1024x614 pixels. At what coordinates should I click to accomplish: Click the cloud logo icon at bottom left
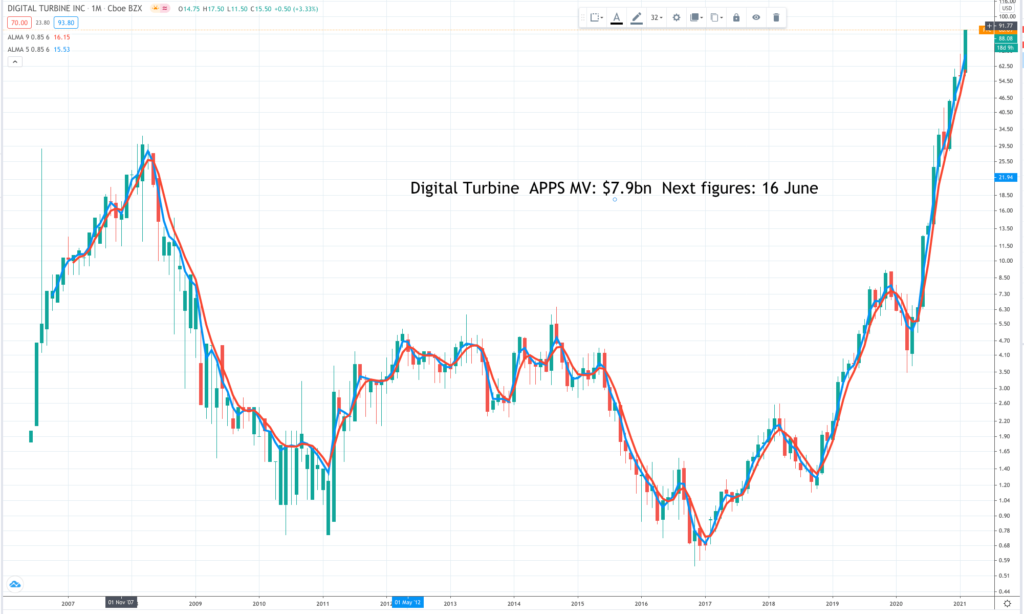tap(15, 584)
